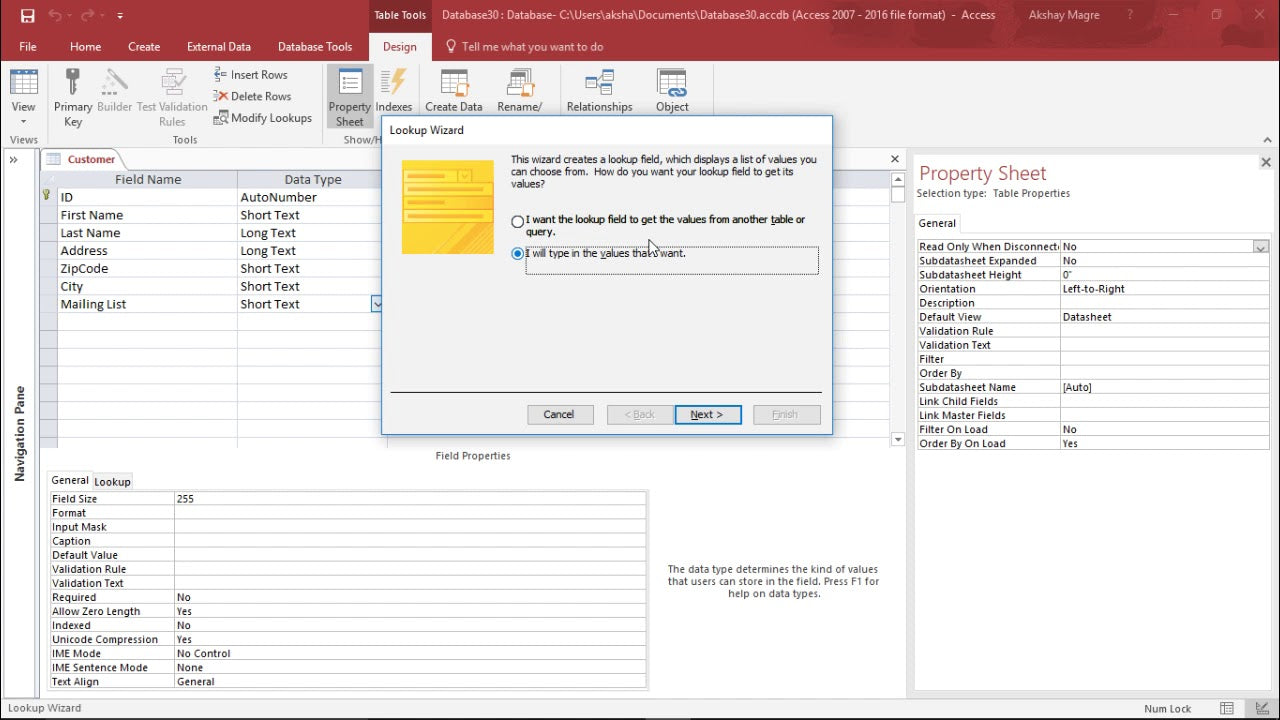Close the Property Sheet pane
This screenshot has height=720, width=1280.
(x=1265, y=162)
